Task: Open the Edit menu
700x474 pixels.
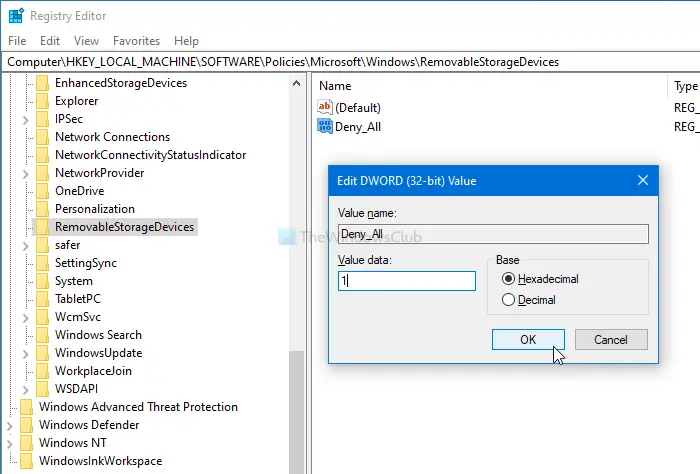Action: 50,41
